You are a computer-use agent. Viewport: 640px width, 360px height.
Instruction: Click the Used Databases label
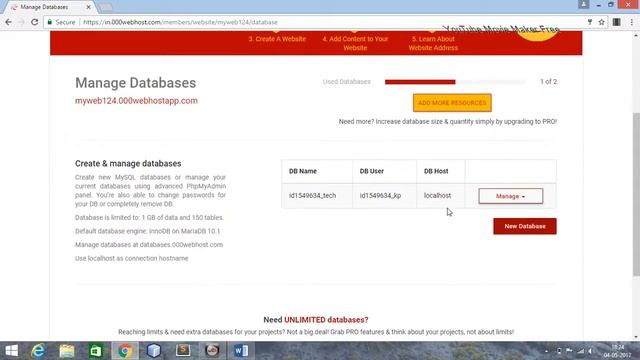(x=347, y=82)
